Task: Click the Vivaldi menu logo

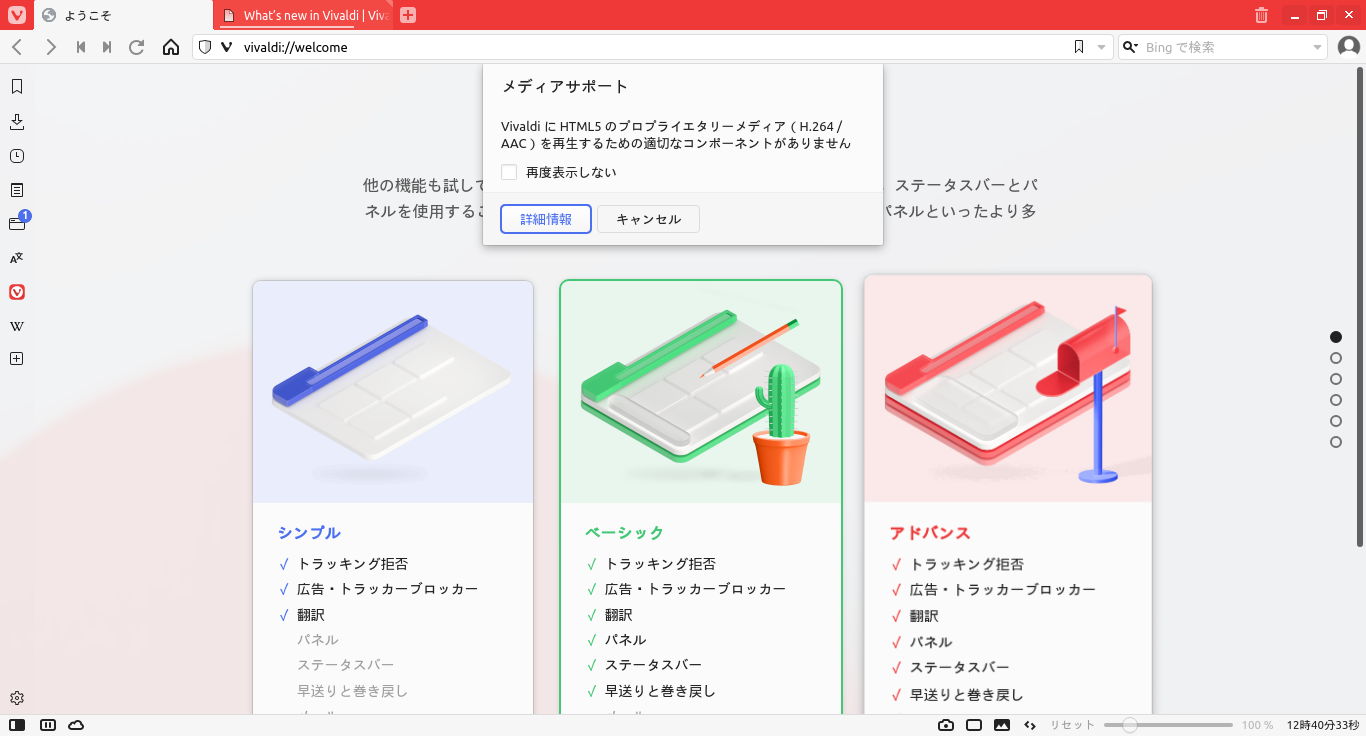Action: click(x=17, y=15)
